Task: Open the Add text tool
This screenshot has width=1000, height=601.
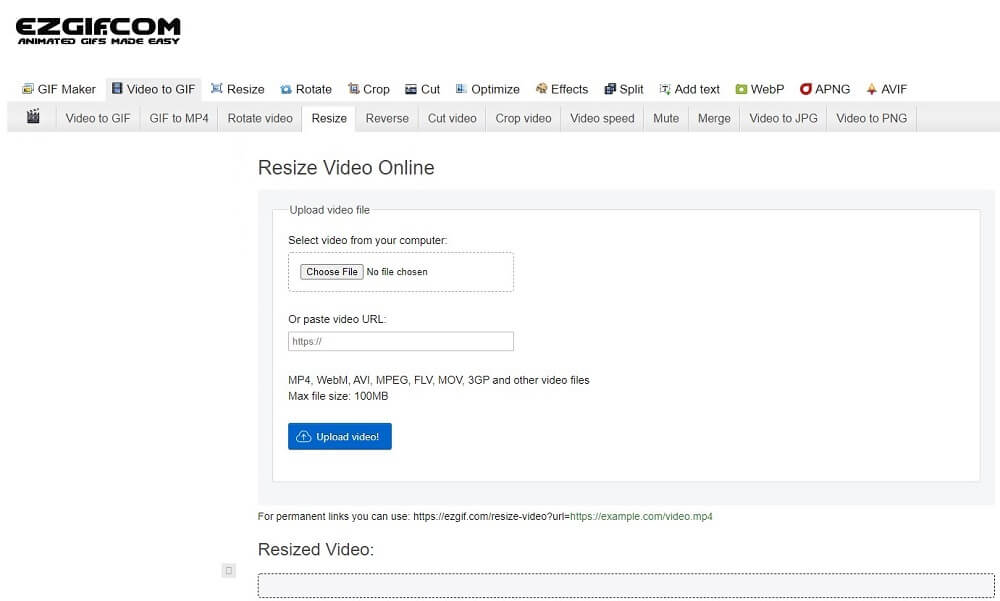Action: pos(690,89)
